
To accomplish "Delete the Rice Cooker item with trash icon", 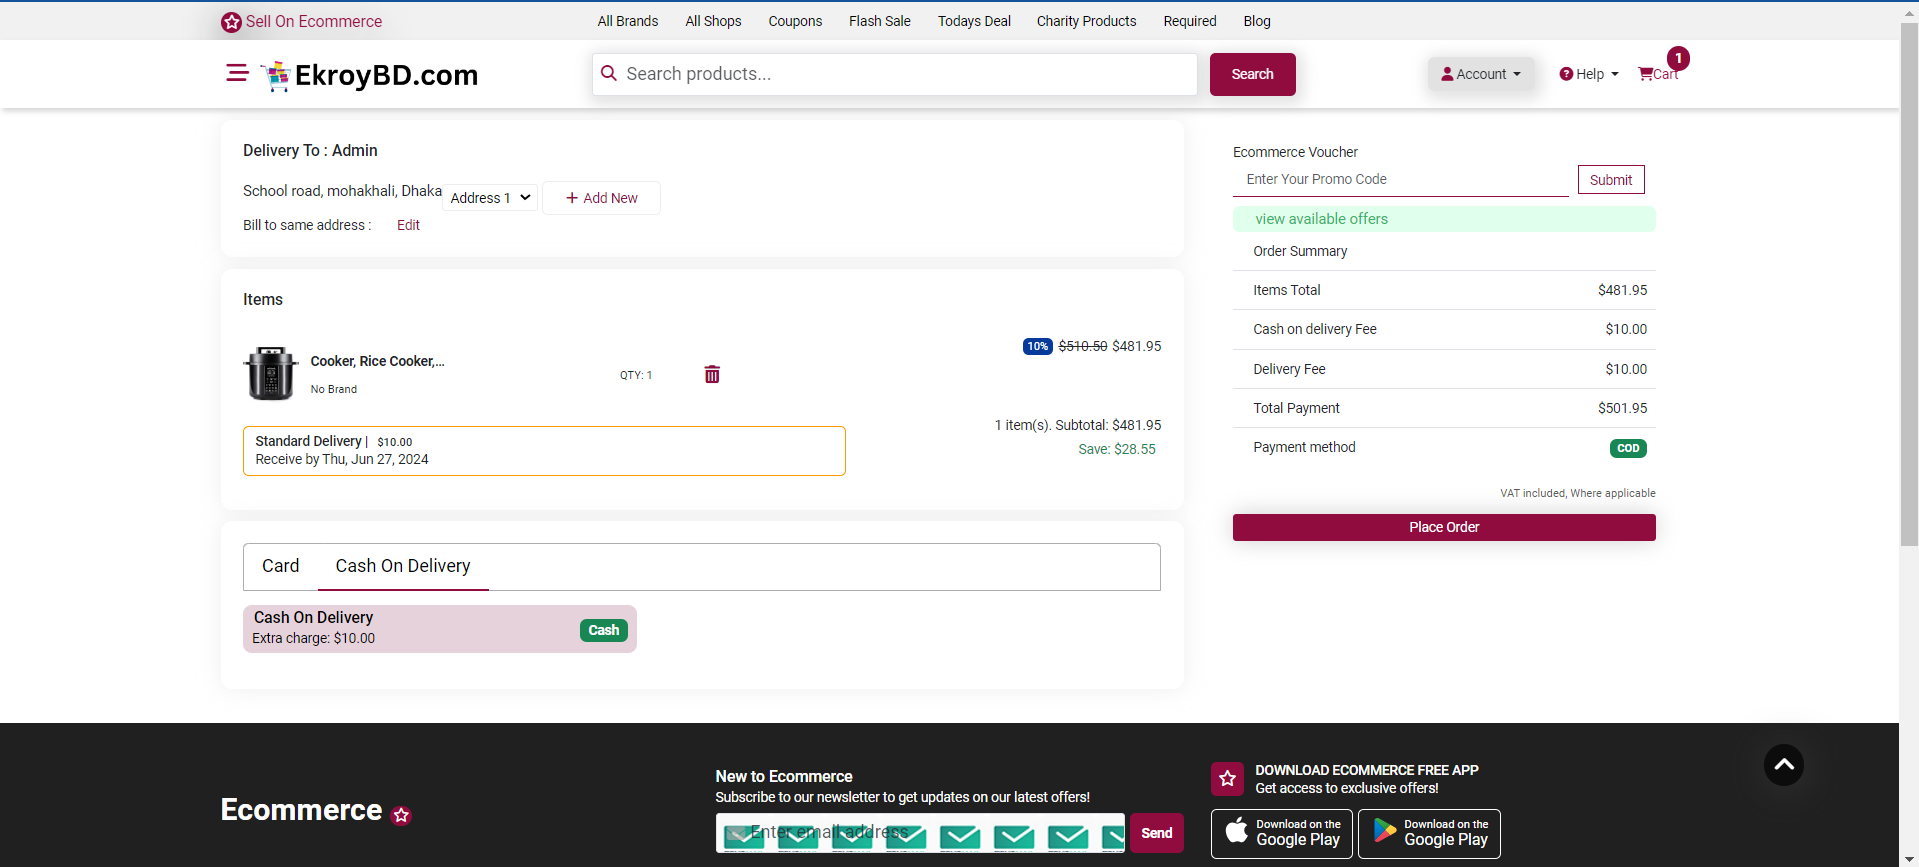I will [x=712, y=374].
